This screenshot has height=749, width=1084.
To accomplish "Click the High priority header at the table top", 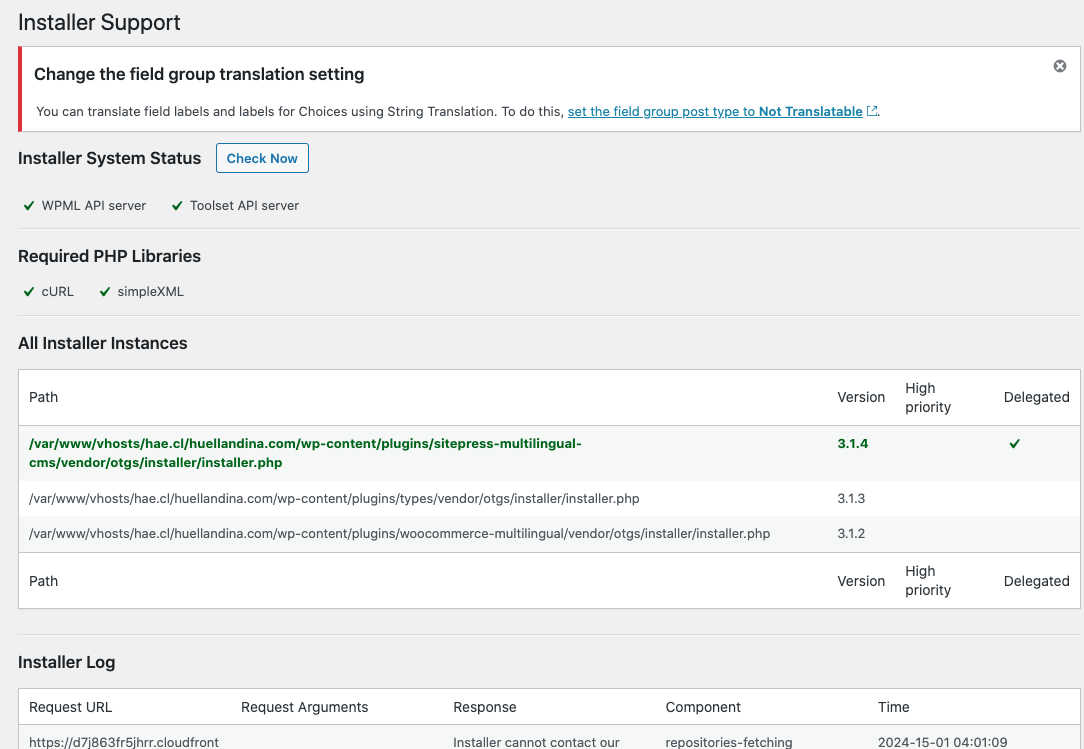I will tap(928, 397).
